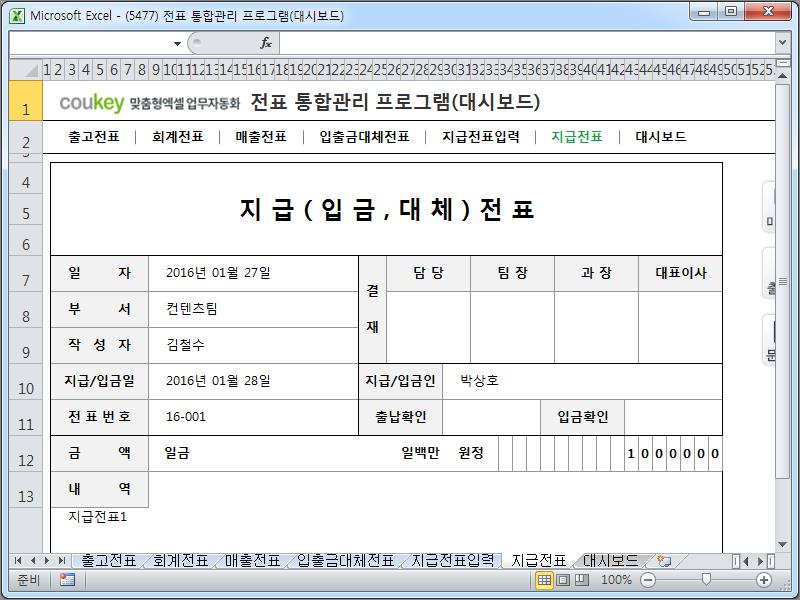Screen dimensions: 800x600
Task: Select the 일백만 amount text cell
Action: [420, 453]
